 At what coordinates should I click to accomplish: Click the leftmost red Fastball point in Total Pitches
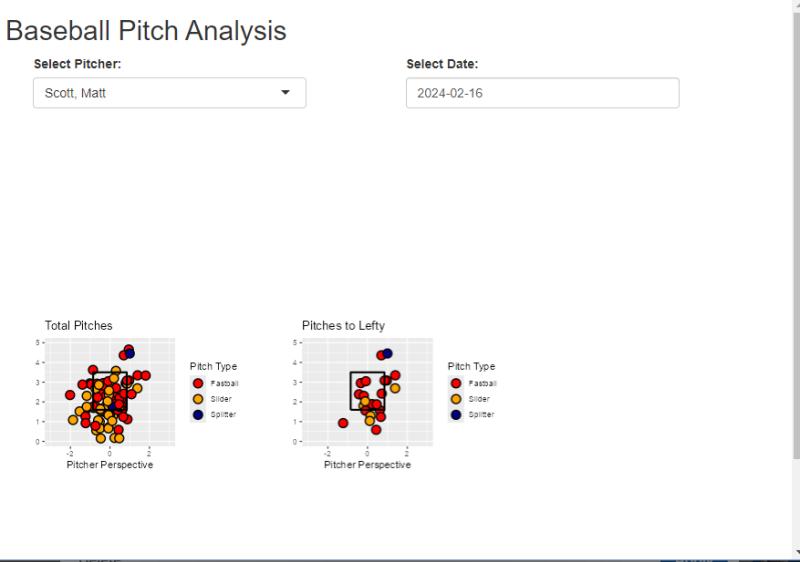pyautogui.click(x=70, y=395)
